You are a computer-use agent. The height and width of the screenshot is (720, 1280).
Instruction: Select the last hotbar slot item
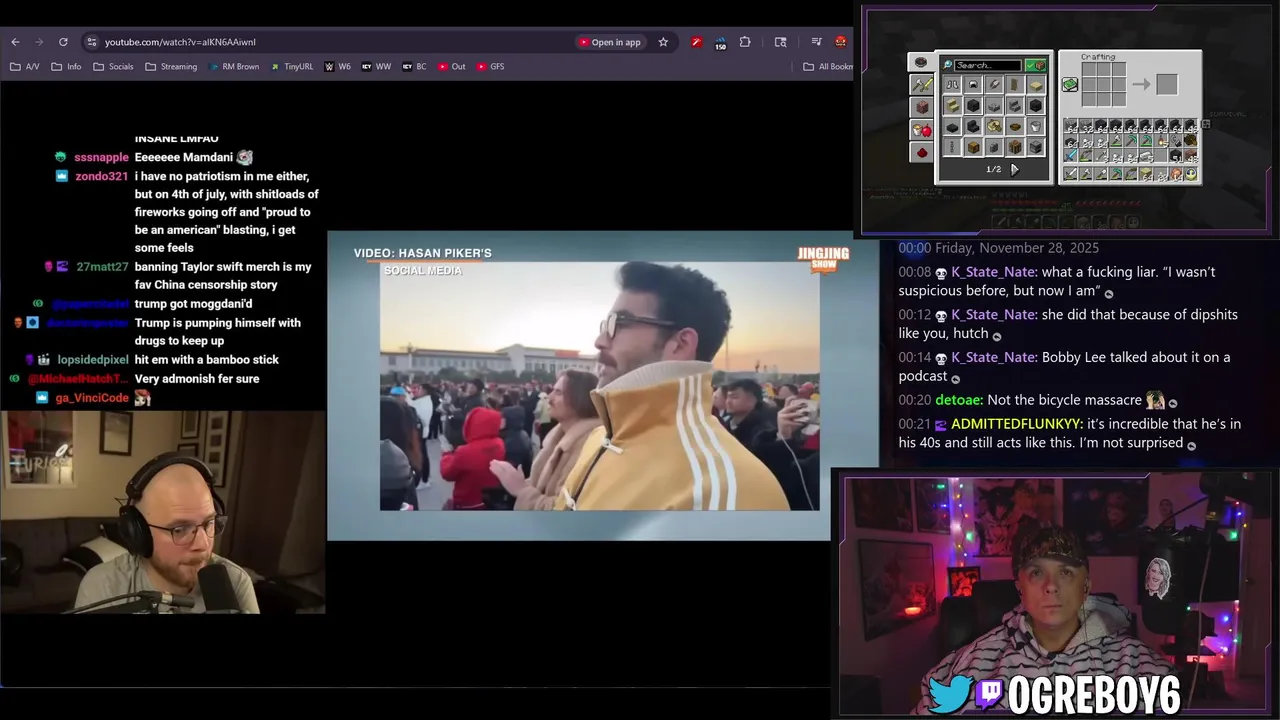point(1191,173)
